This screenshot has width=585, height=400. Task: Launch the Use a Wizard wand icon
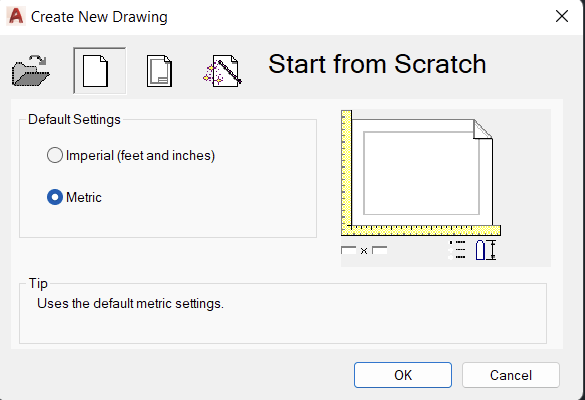pos(222,71)
